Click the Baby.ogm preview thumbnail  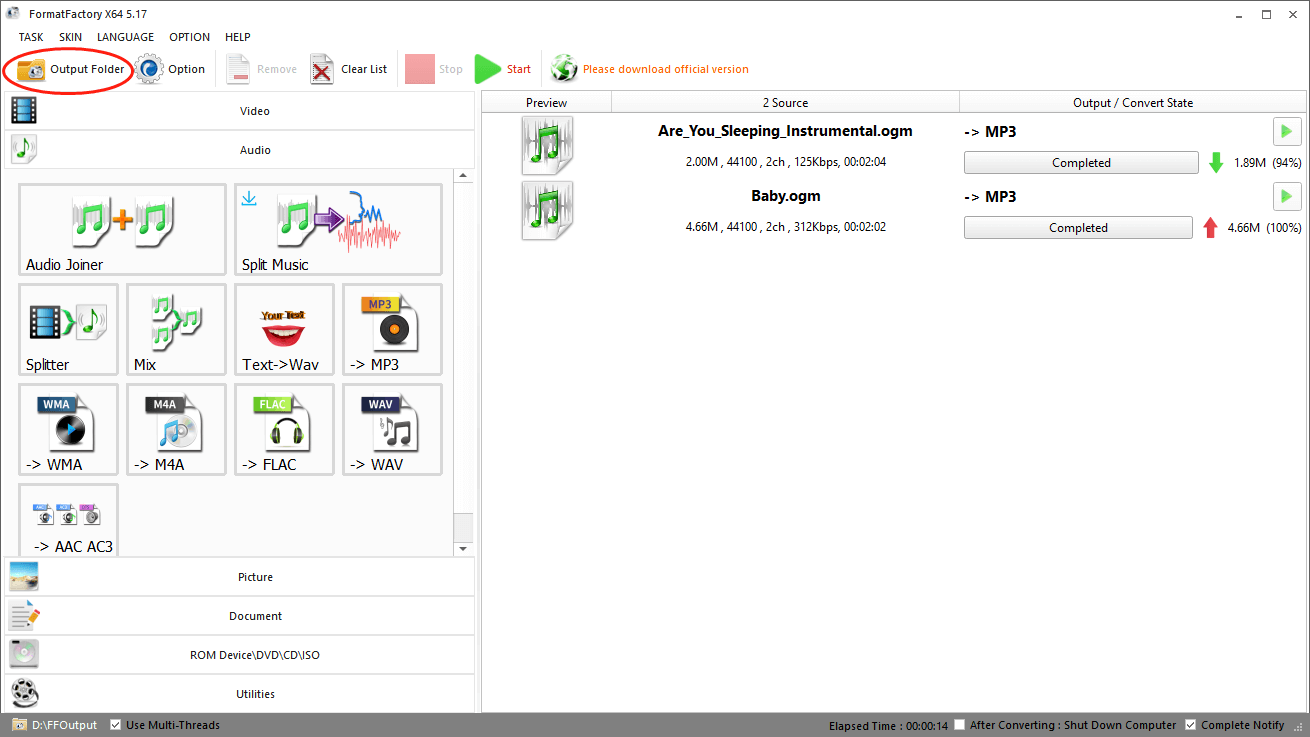click(x=547, y=211)
